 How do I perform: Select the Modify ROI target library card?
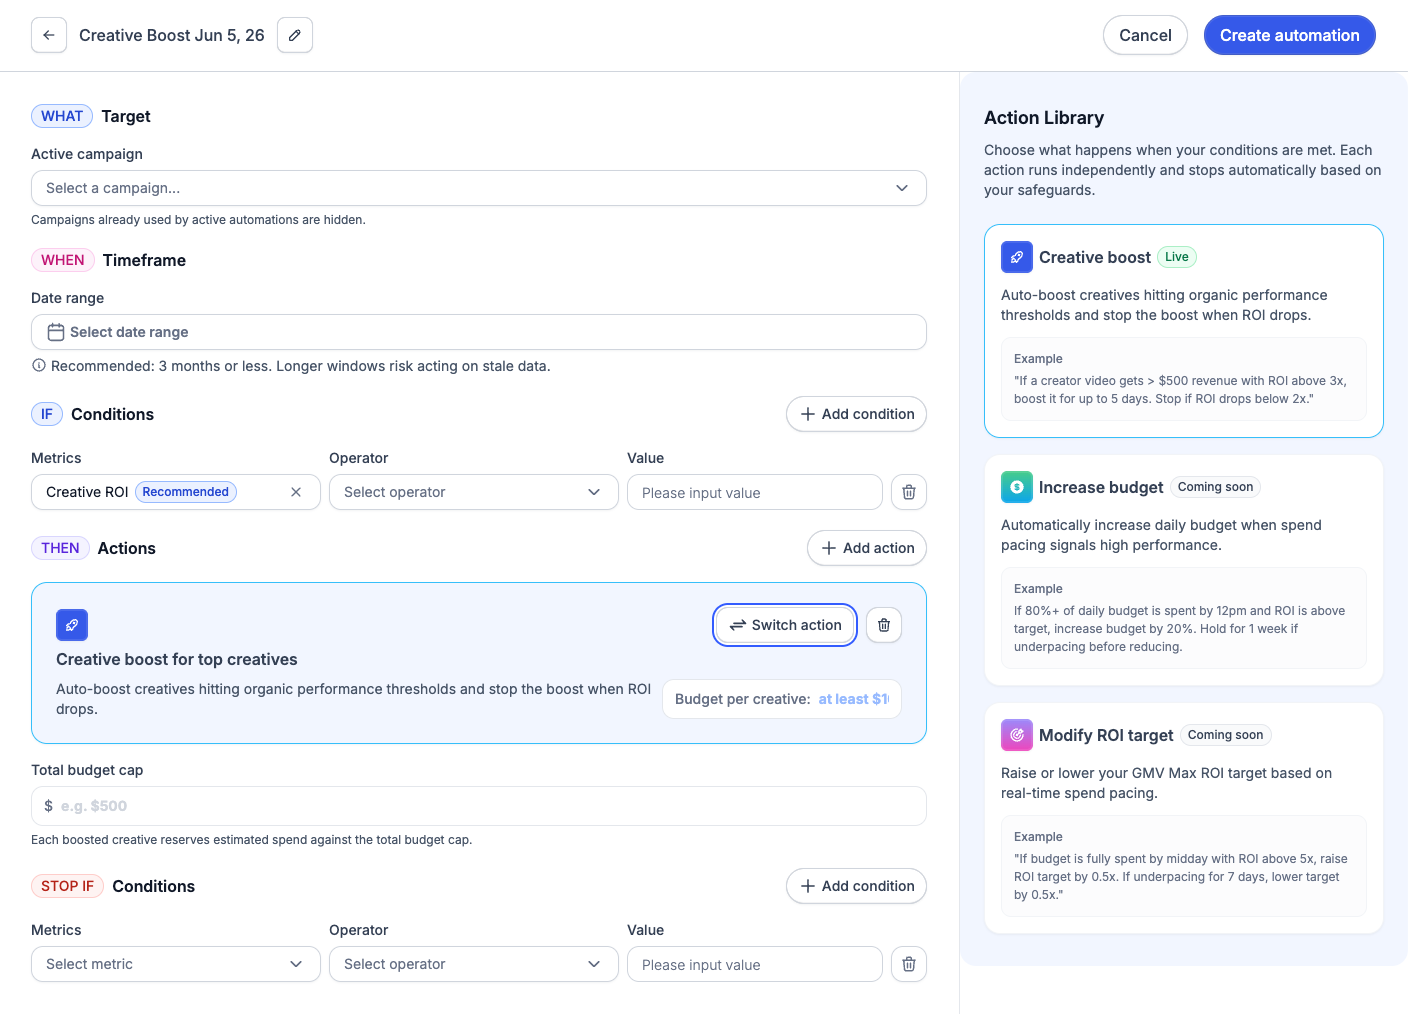[1184, 818]
